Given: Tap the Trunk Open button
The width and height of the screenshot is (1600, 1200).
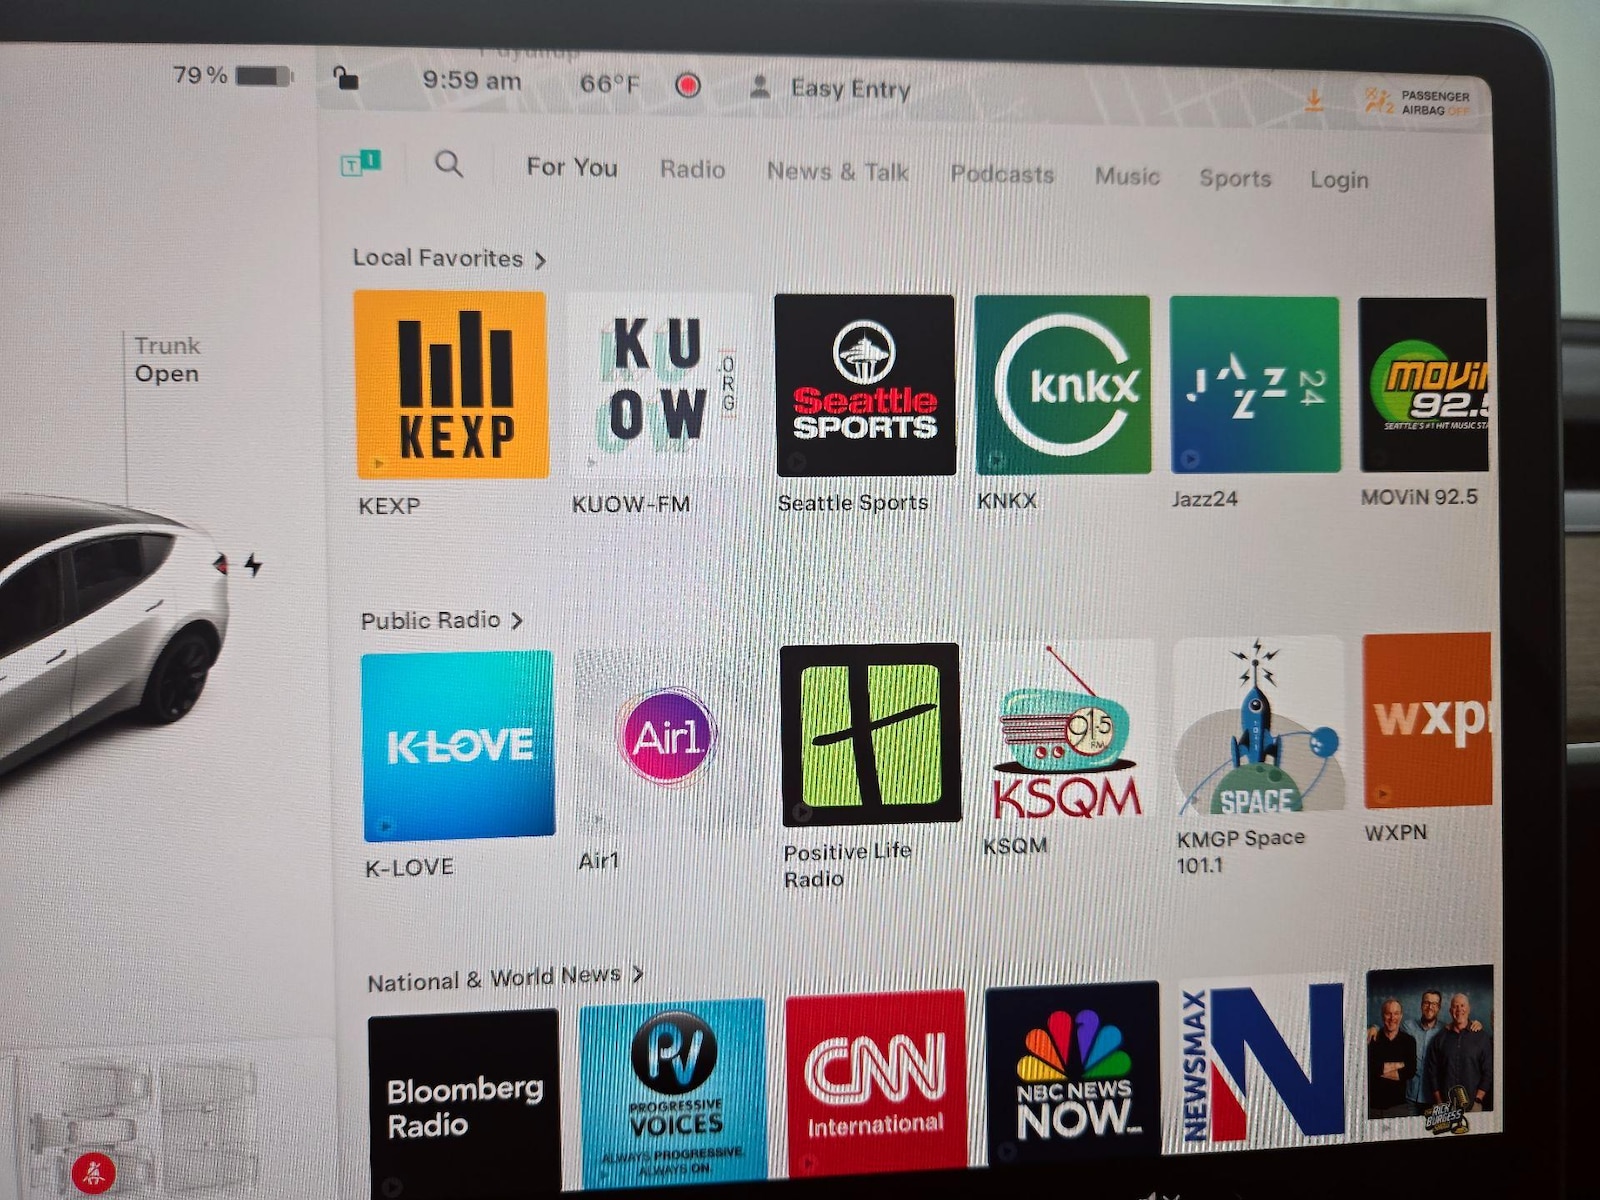Looking at the screenshot, I should coord(167,360).
